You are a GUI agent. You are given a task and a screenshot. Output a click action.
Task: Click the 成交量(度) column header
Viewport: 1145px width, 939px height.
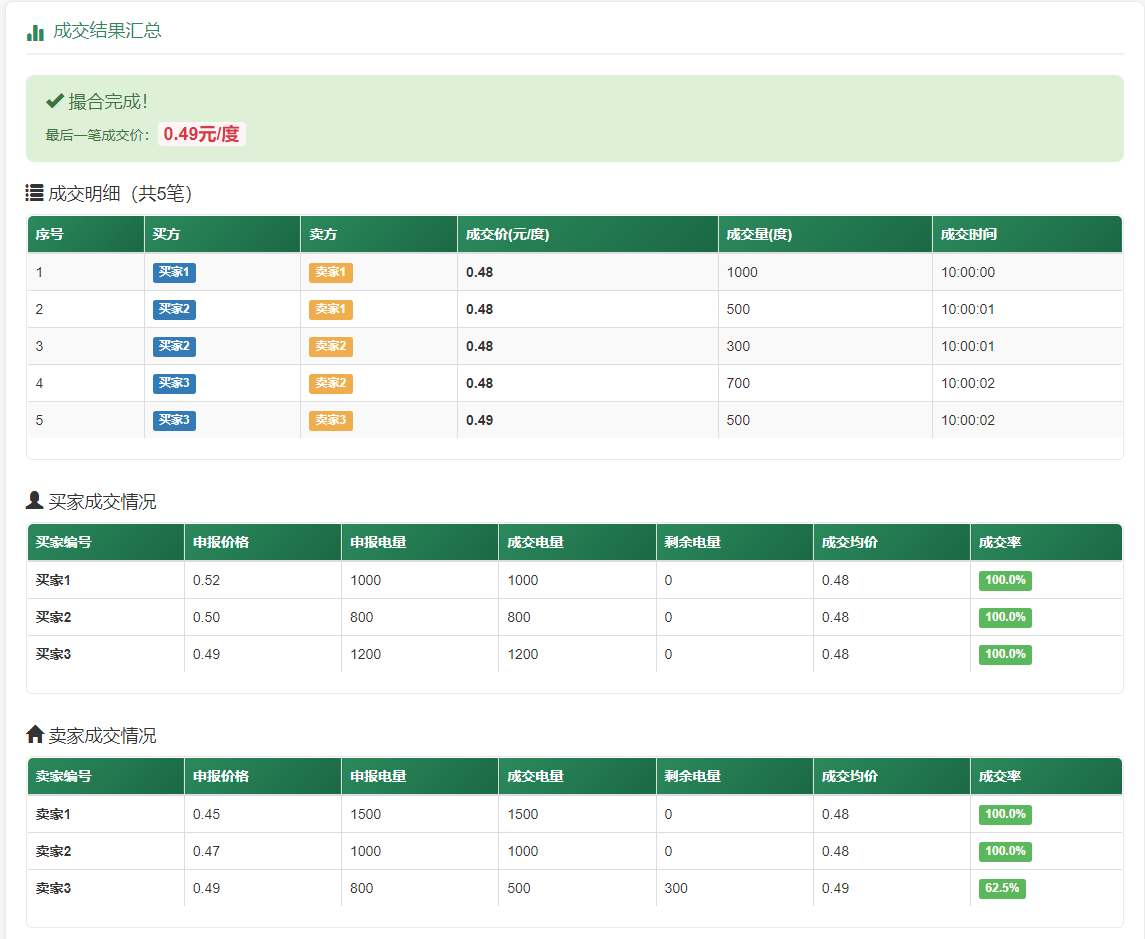pos(759,235)
